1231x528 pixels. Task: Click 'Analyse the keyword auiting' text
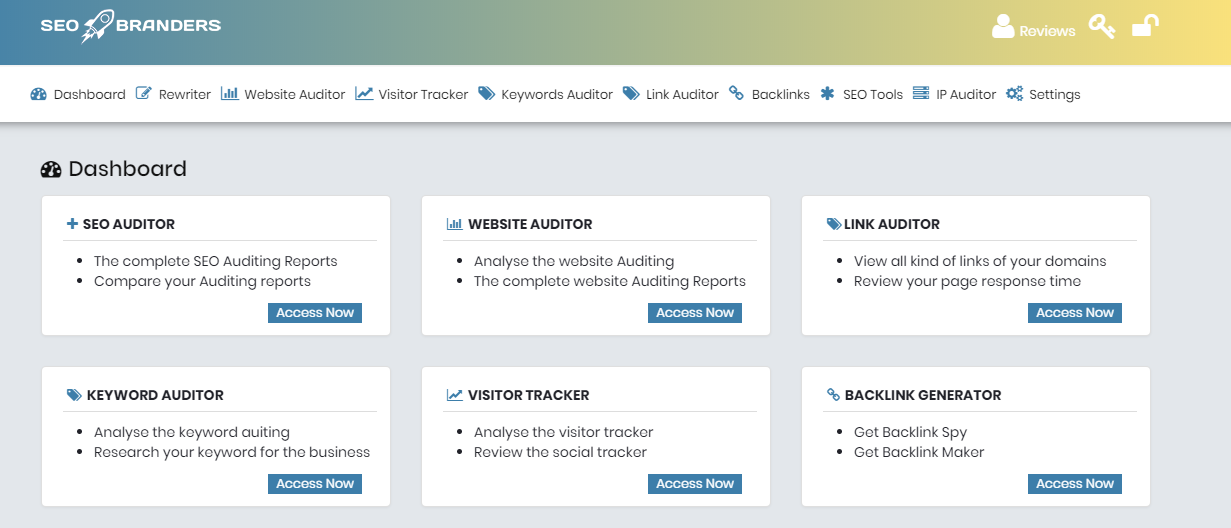coord(192,432)
